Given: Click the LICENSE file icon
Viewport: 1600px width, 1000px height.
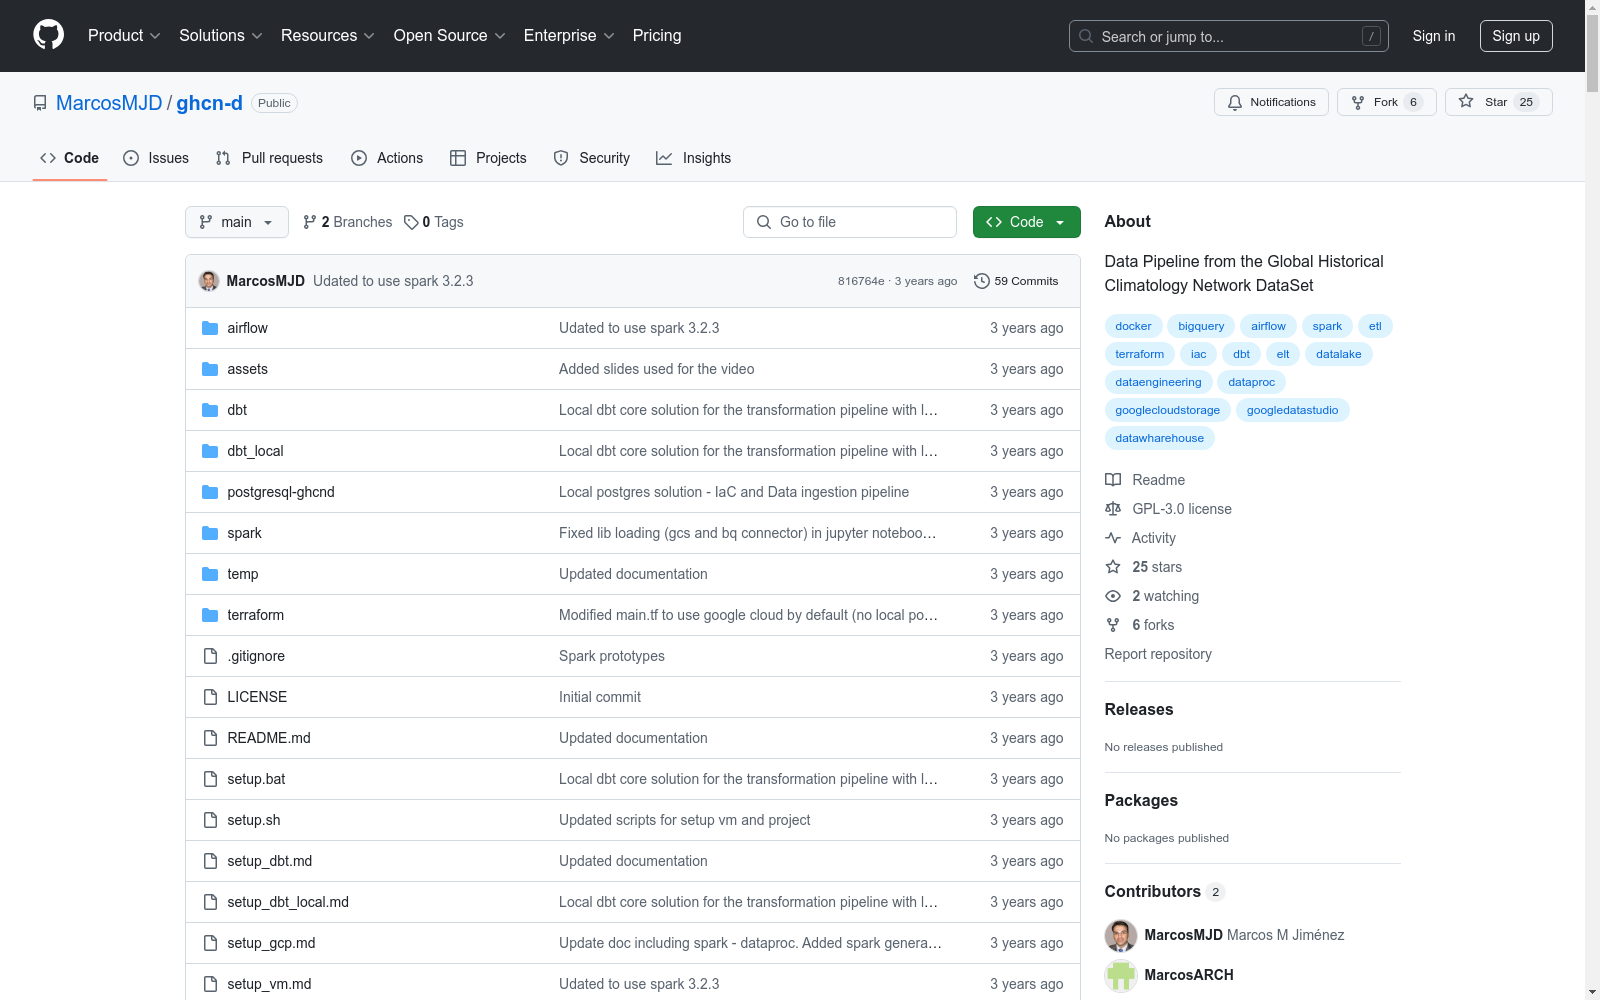Looking at the screenshot, I should pos(210,697).
